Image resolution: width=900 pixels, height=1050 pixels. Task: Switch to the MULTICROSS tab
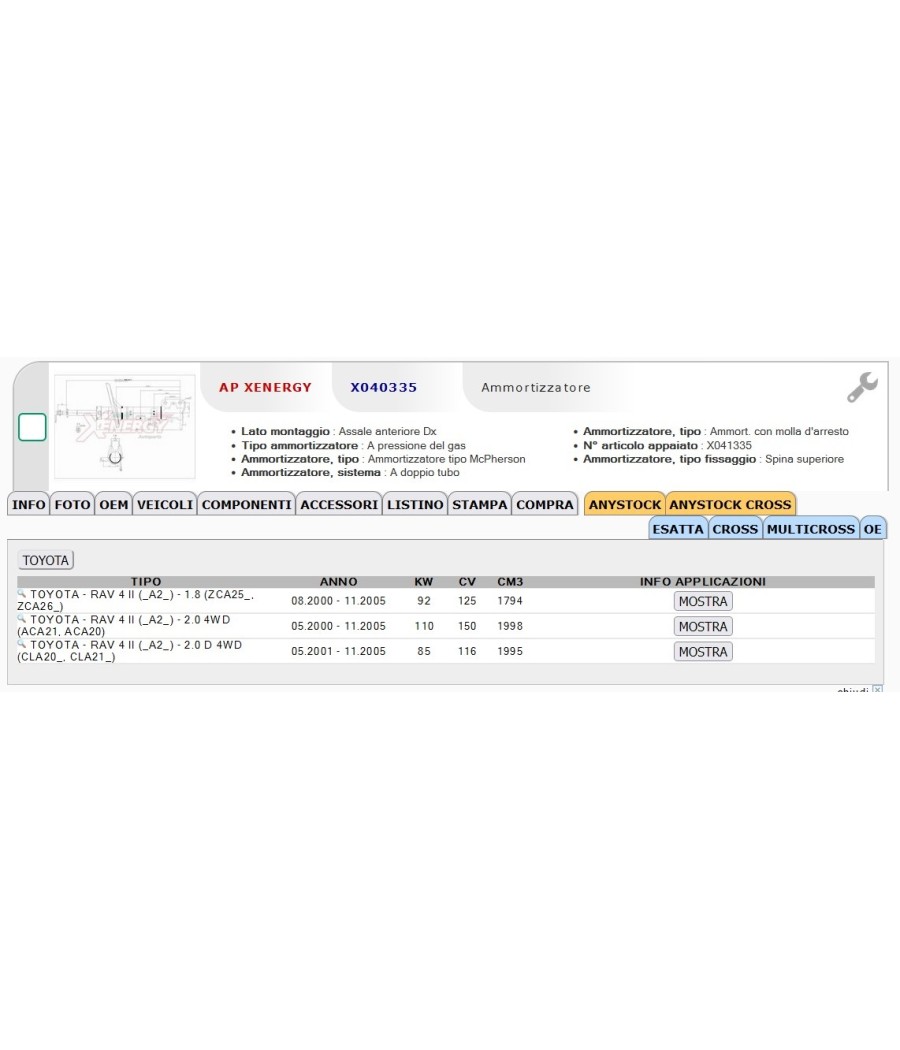(x=811, y=529)
